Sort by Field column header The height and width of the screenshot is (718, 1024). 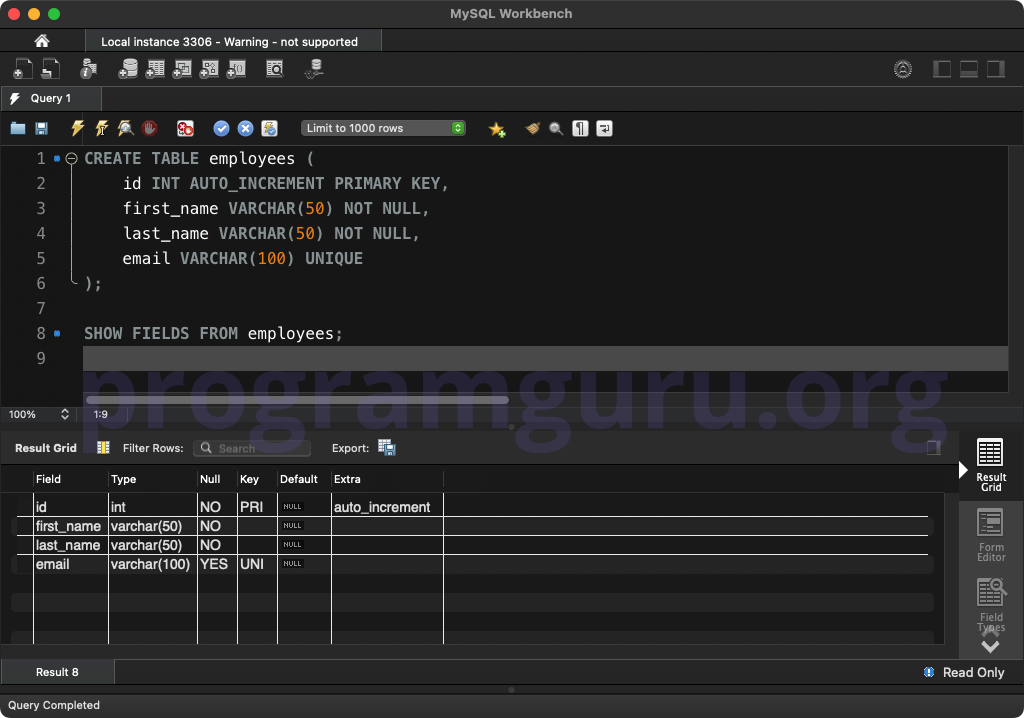[x=71, y=479]
